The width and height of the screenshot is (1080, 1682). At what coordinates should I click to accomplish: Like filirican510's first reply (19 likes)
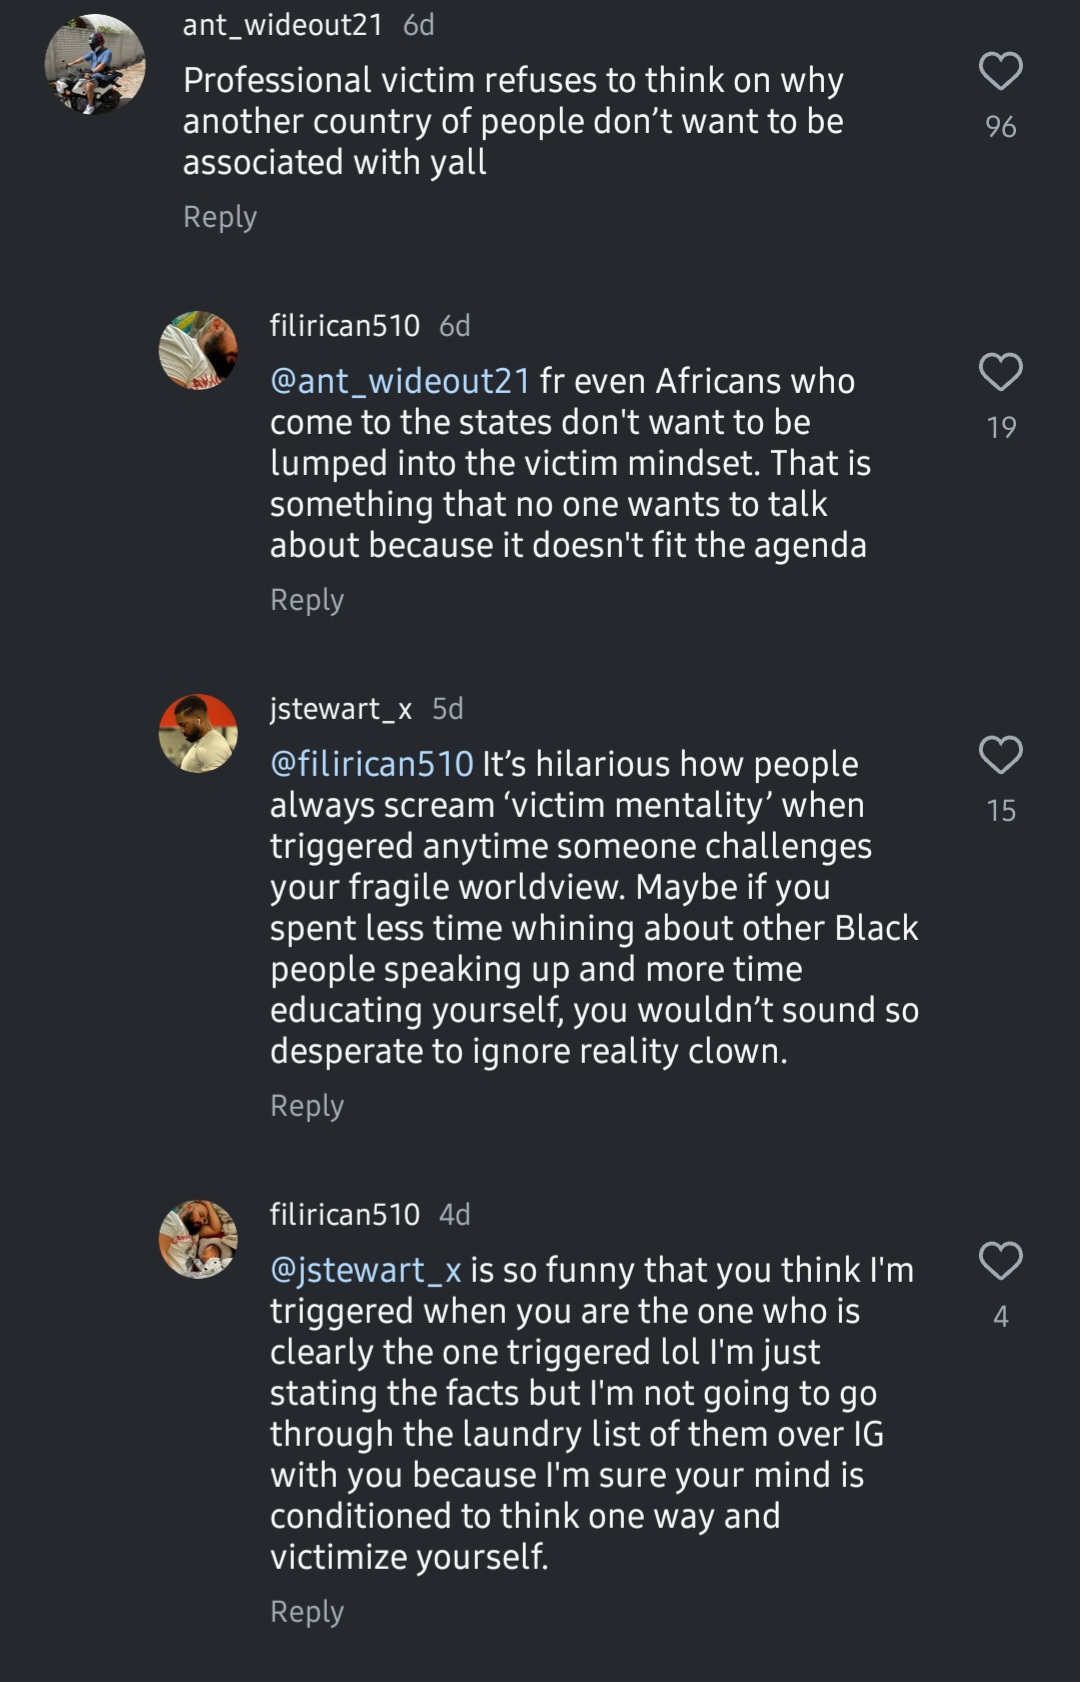(x=1000, y=372)
